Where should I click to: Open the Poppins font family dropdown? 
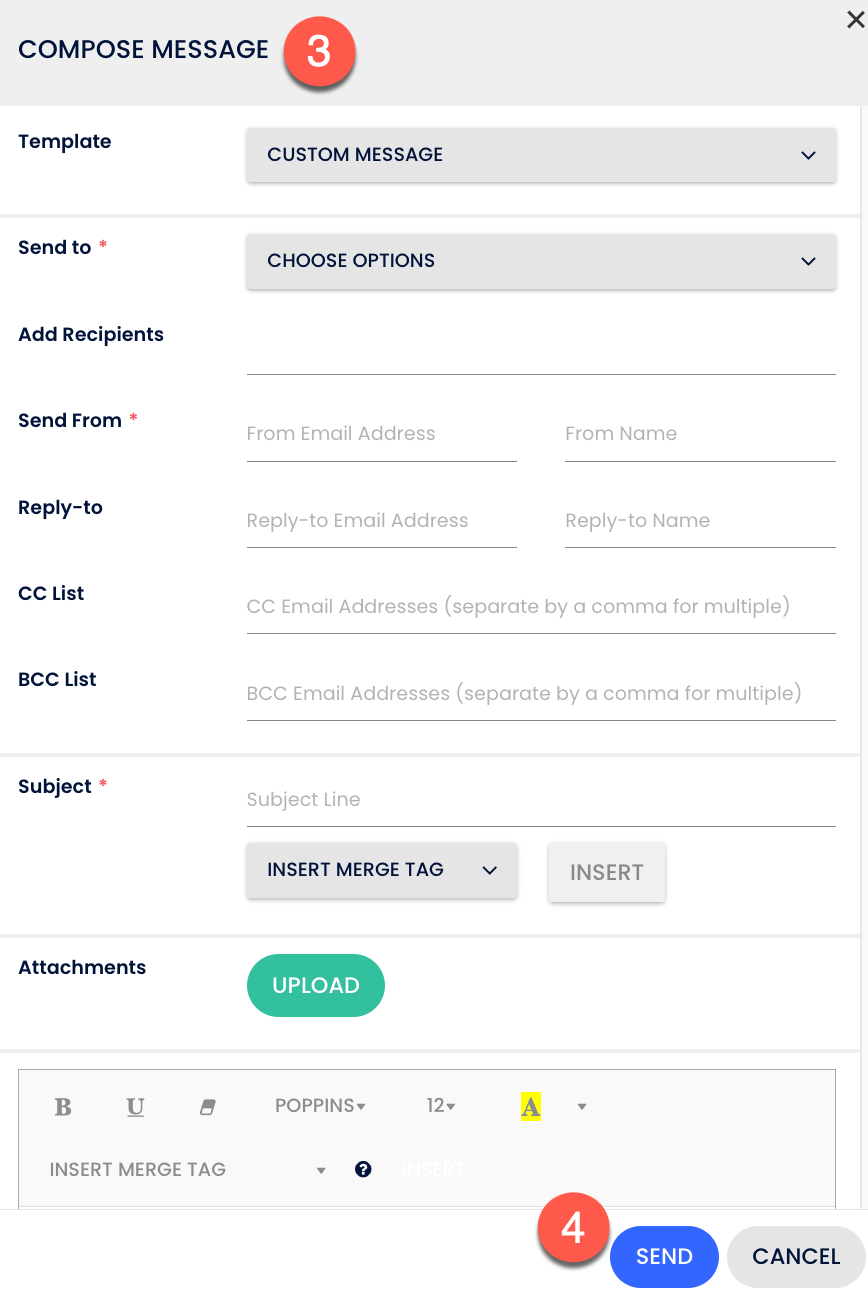[320, 1106]
